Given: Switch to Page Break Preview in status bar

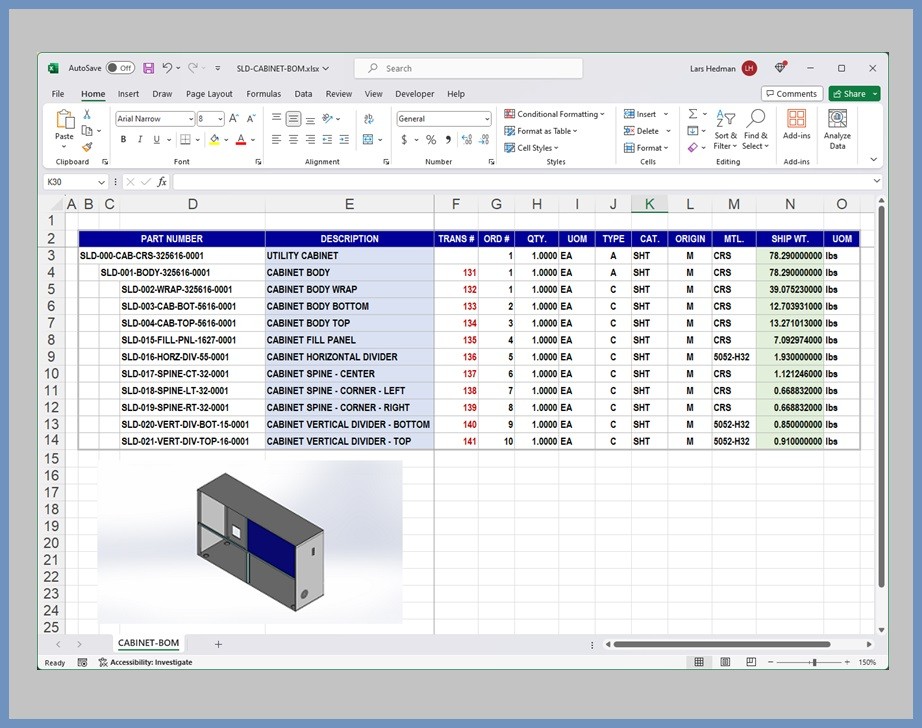Looking at the screenshot, I should [751, 662].
